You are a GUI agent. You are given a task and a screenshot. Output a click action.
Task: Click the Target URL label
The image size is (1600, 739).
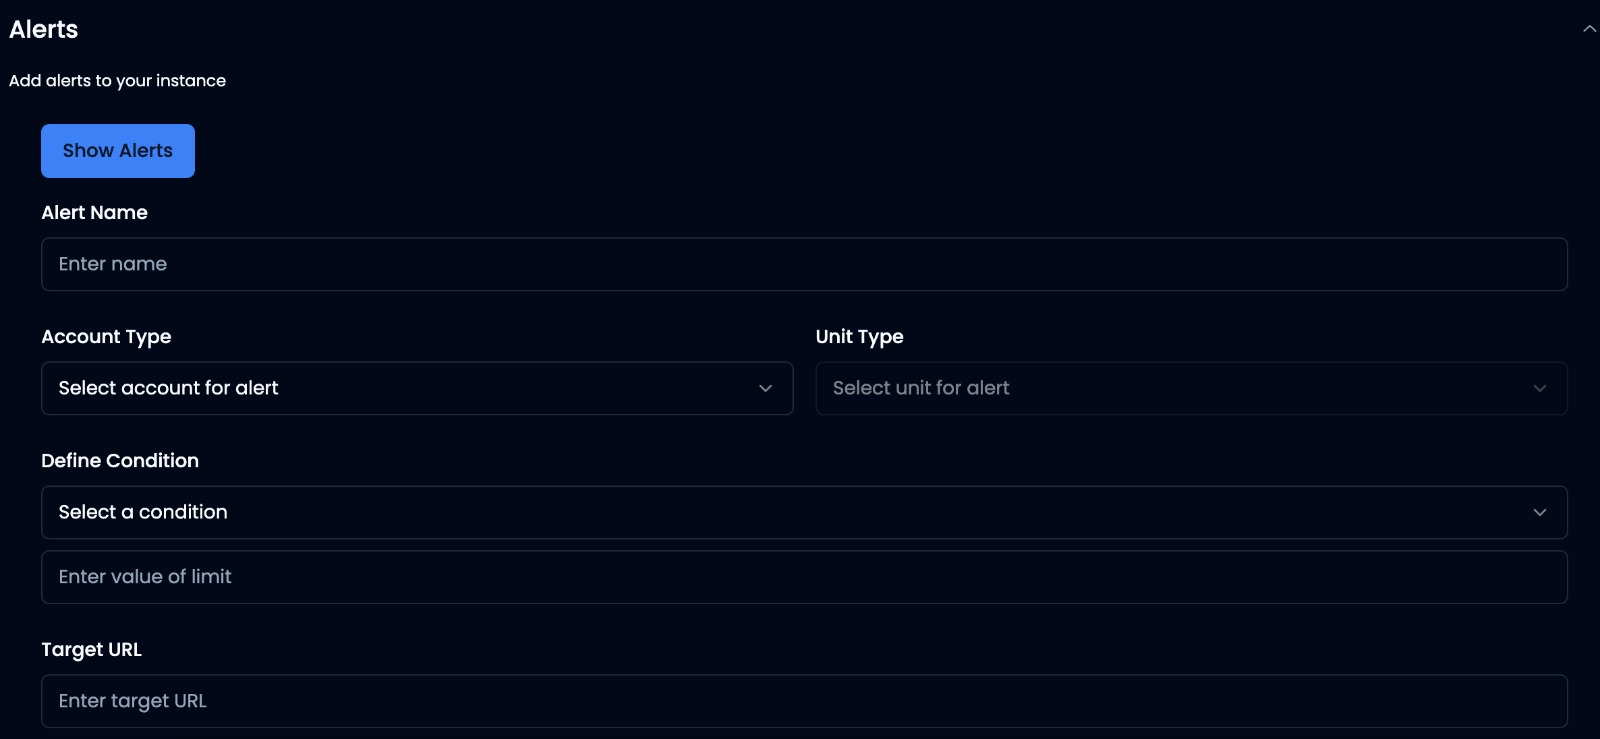(x=91, y=650)
